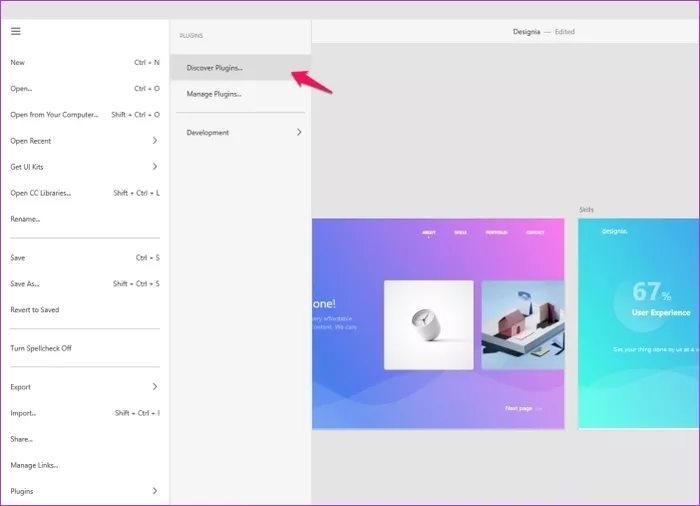Choose New from the file menu

[18, 63]
